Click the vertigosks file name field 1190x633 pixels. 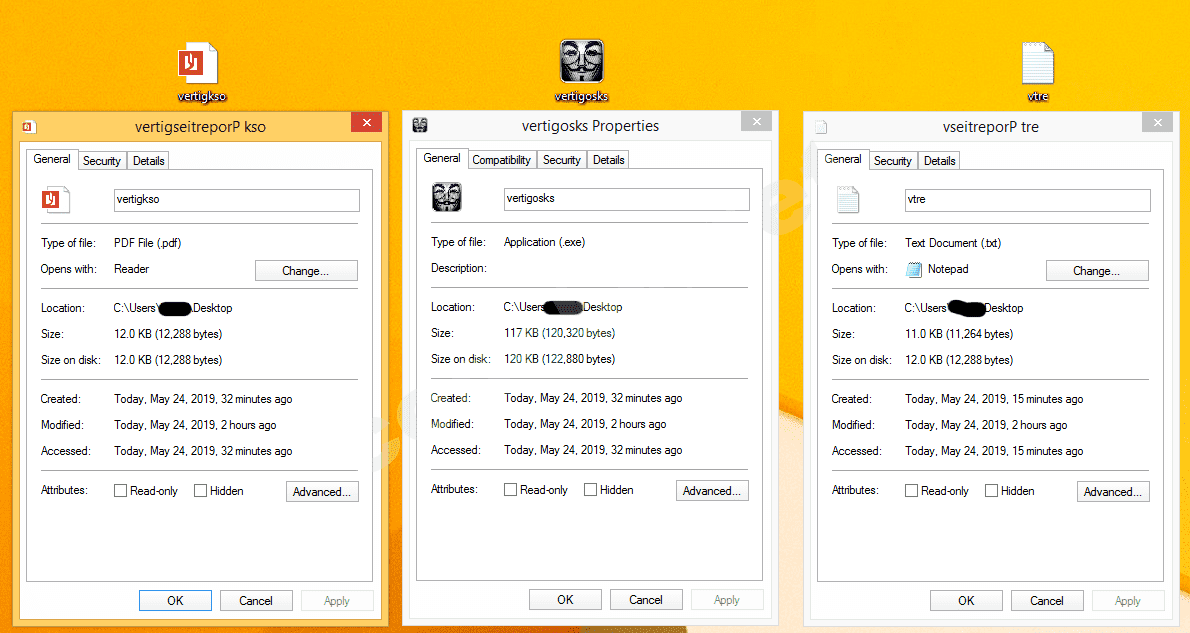(626, 199)
